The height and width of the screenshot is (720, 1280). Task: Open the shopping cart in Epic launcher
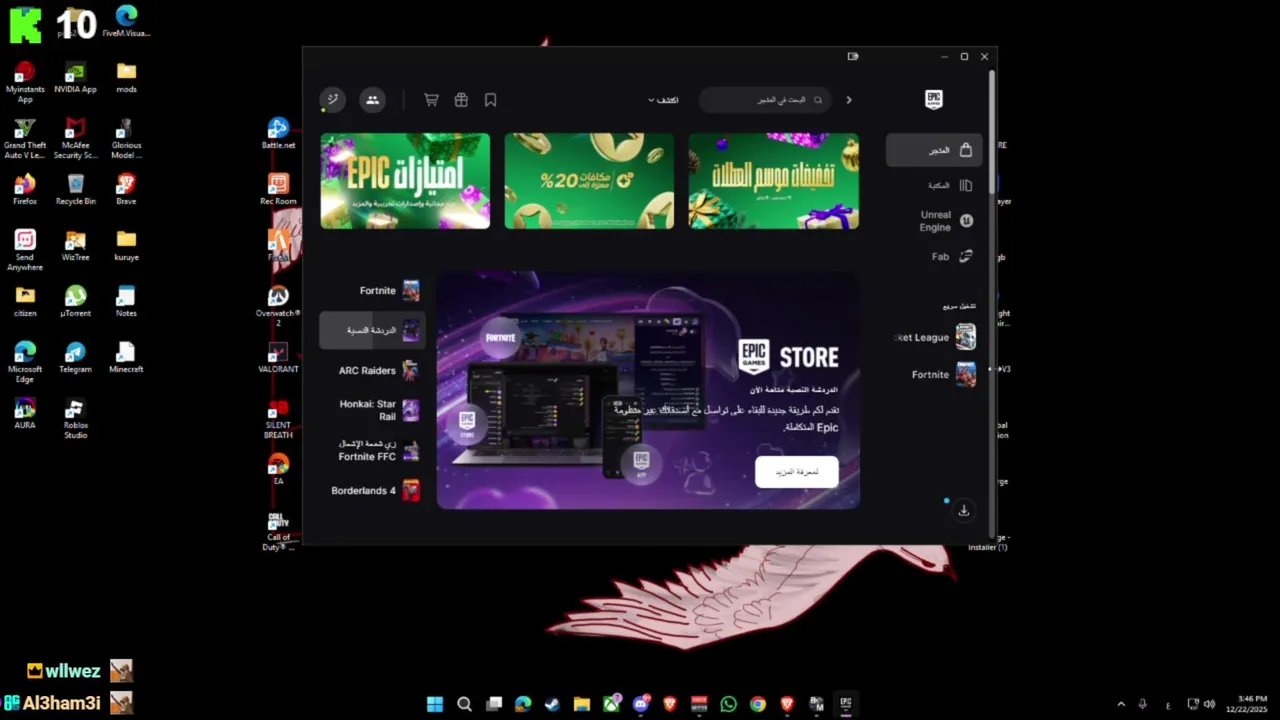click(431, 100)
